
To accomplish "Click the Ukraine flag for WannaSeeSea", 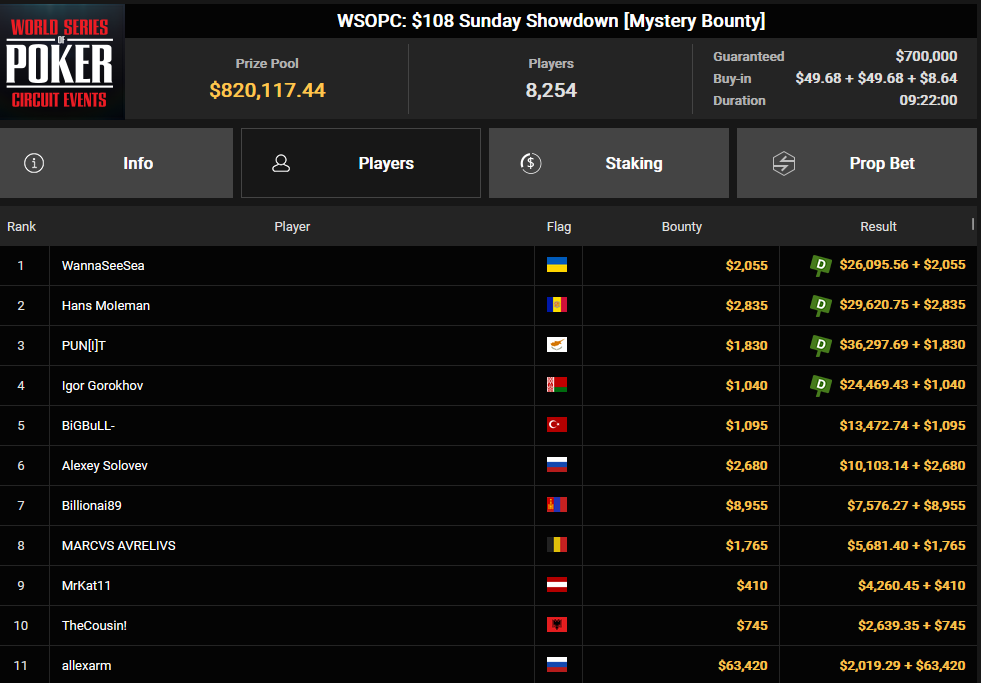I will tap(557, 265).
